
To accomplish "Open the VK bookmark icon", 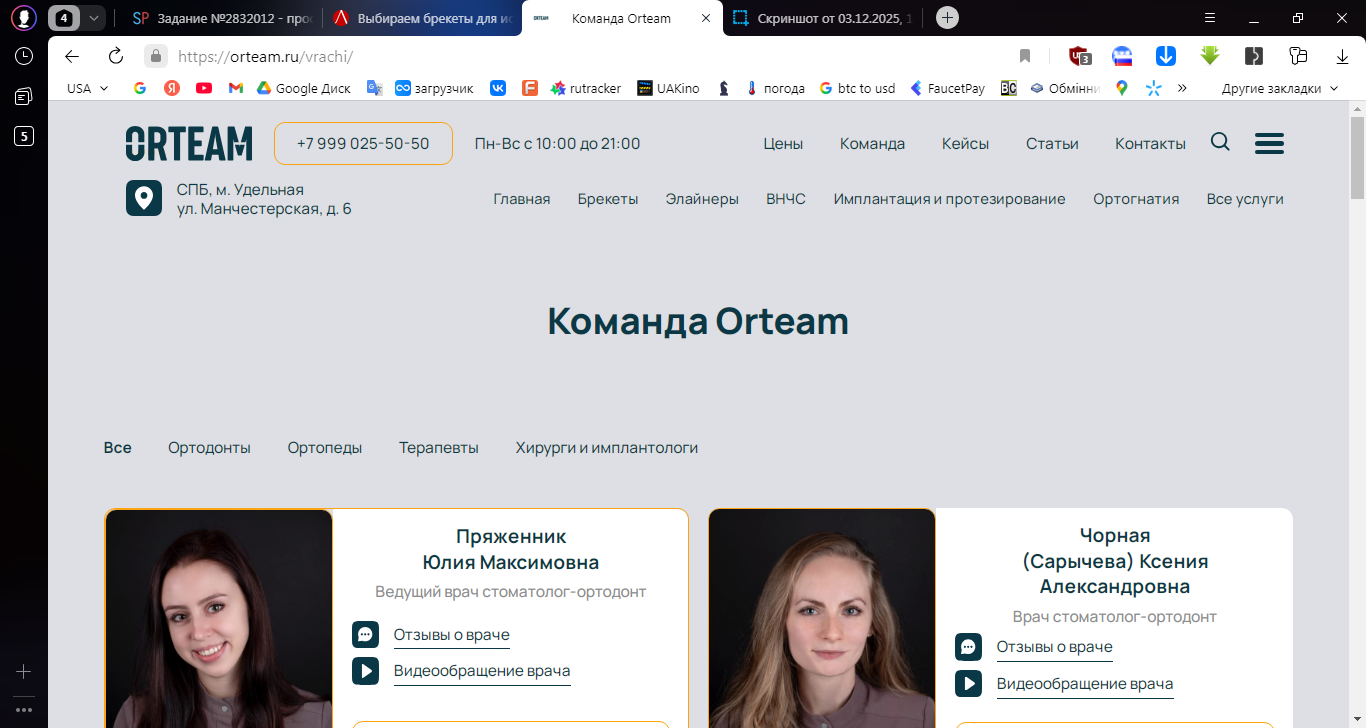I will (x=498, y=88).
